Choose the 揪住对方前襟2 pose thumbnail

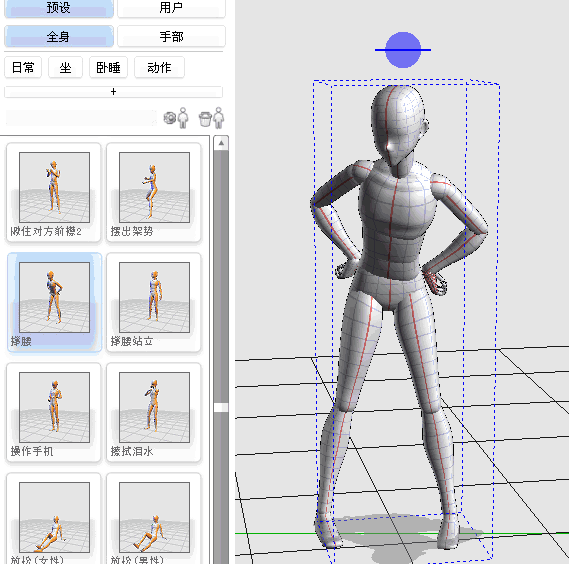(54, 192)
